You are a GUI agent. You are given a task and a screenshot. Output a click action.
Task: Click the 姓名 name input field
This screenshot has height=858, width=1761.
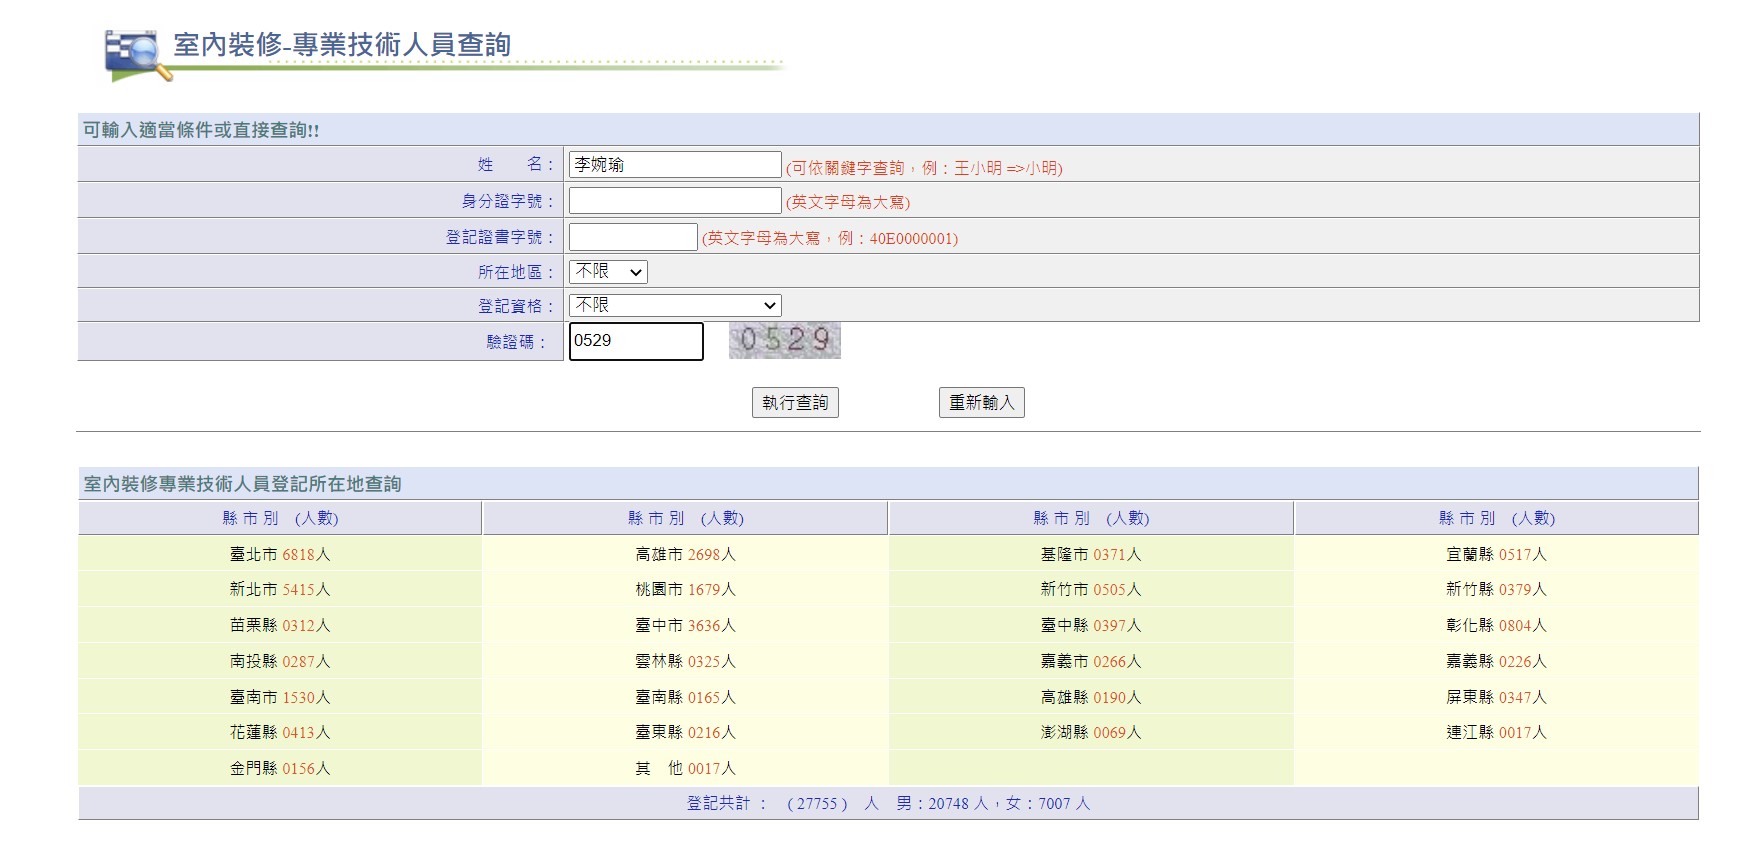[674, 165]
